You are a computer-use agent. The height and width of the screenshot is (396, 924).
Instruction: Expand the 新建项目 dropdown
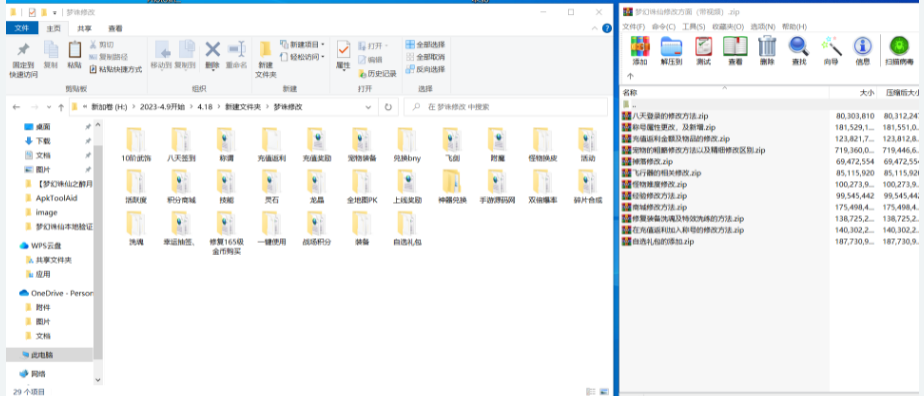[302, 44]
